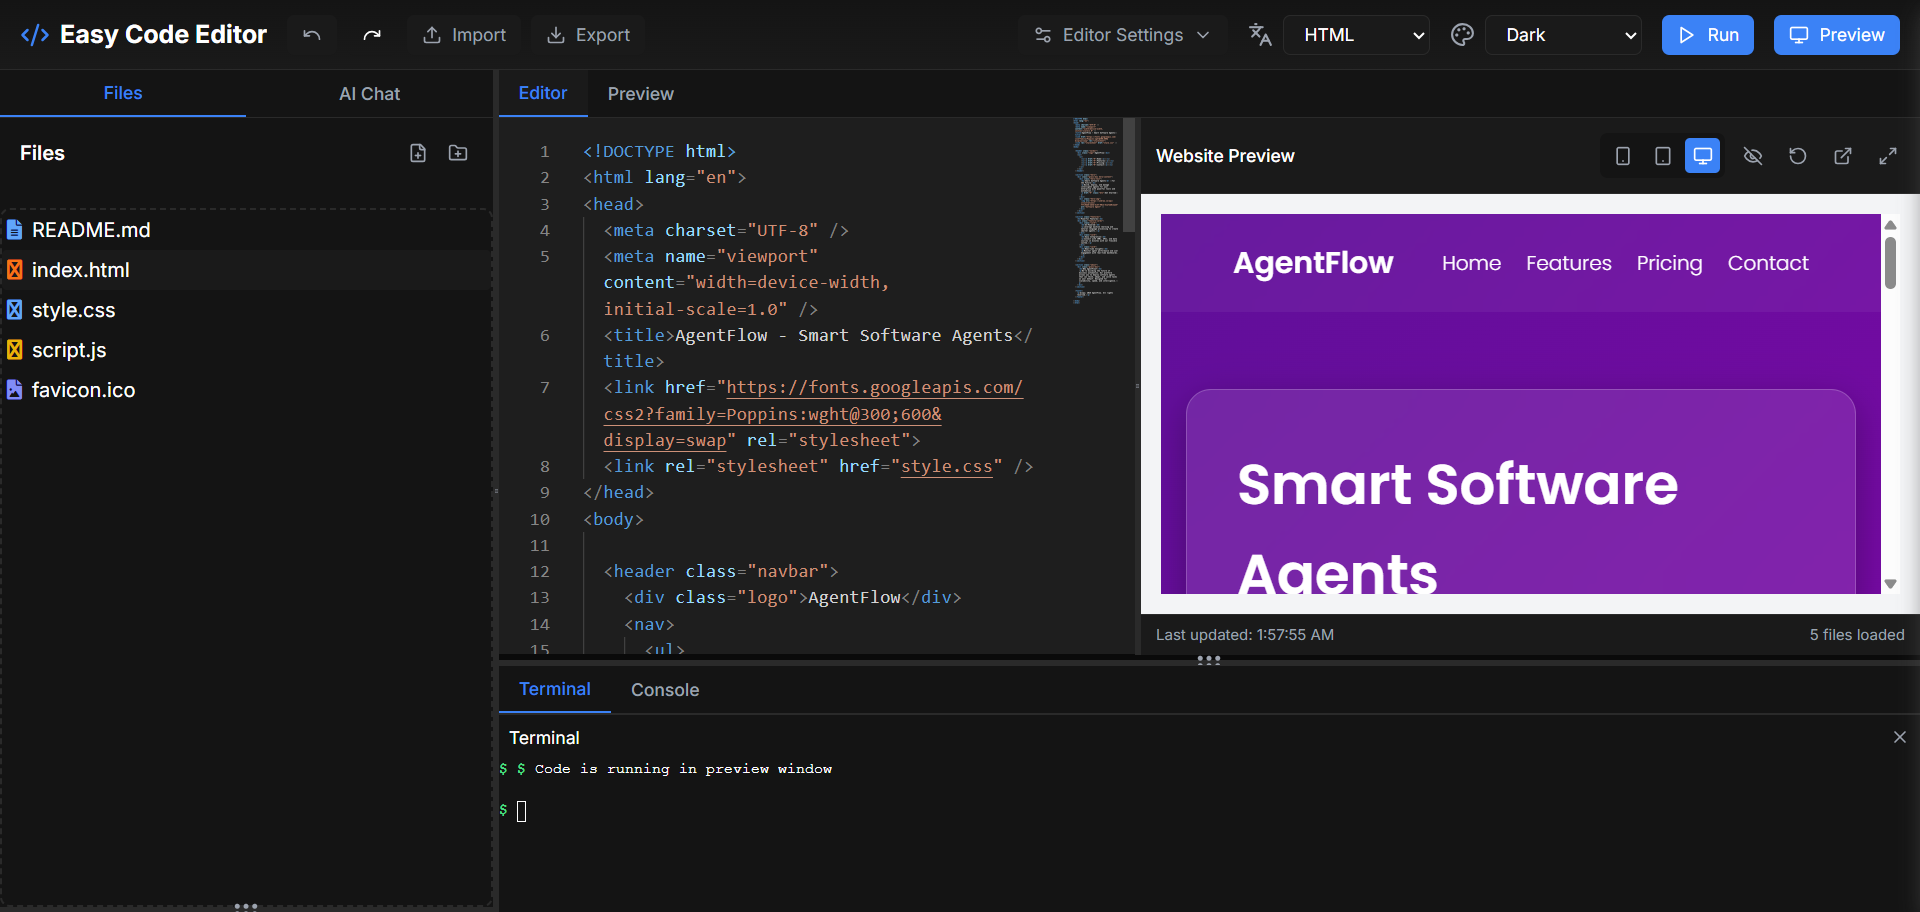Click the theme palette icon
The height and width of the screenshot is (912, 1920).
(1462, 35)
